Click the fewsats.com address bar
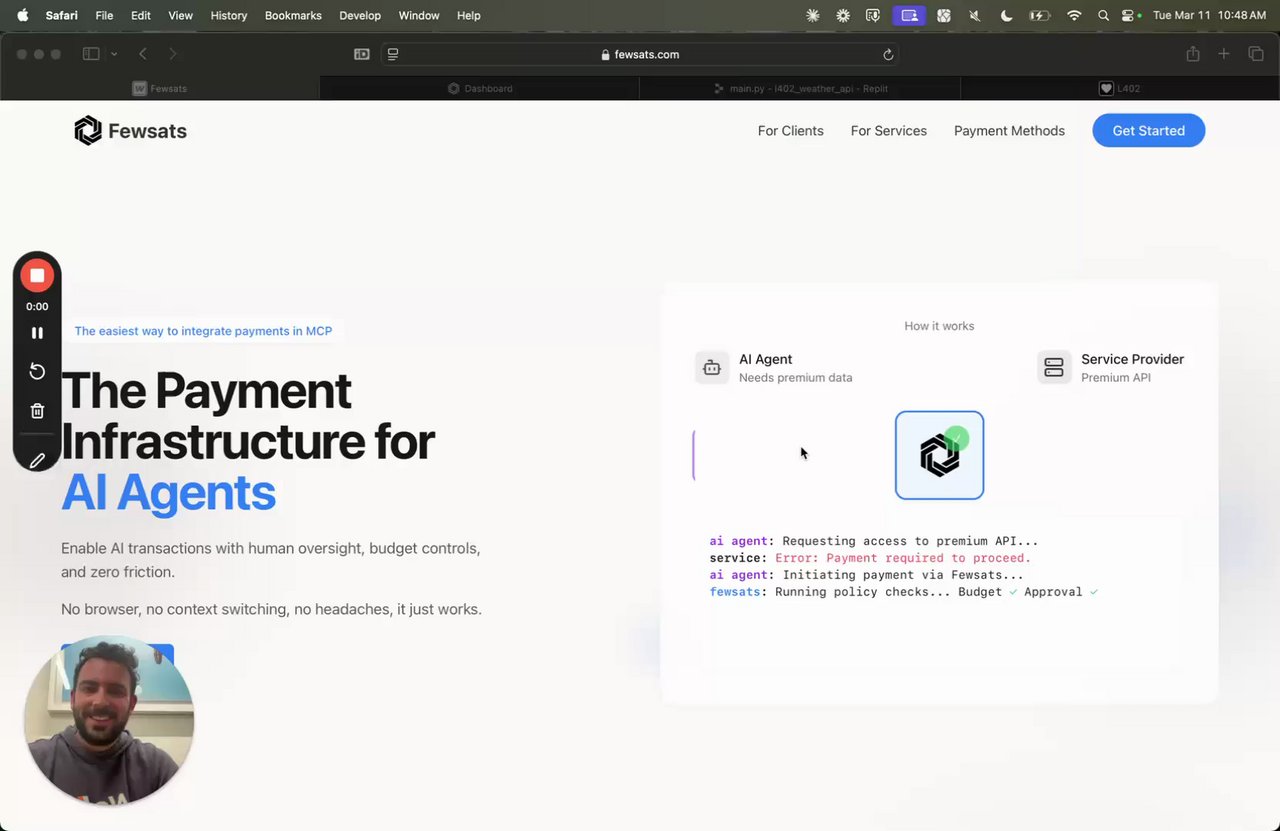The image size is (1280, 831). pyautogui.click(x=640, y=54)
